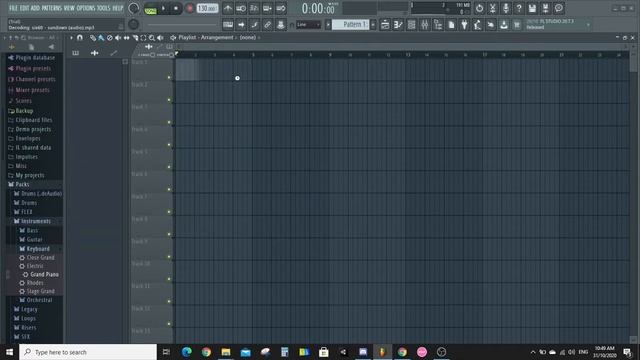The image size is (640, 360).
Task: Open the EDIT menu
Action: tap(25, 8)
